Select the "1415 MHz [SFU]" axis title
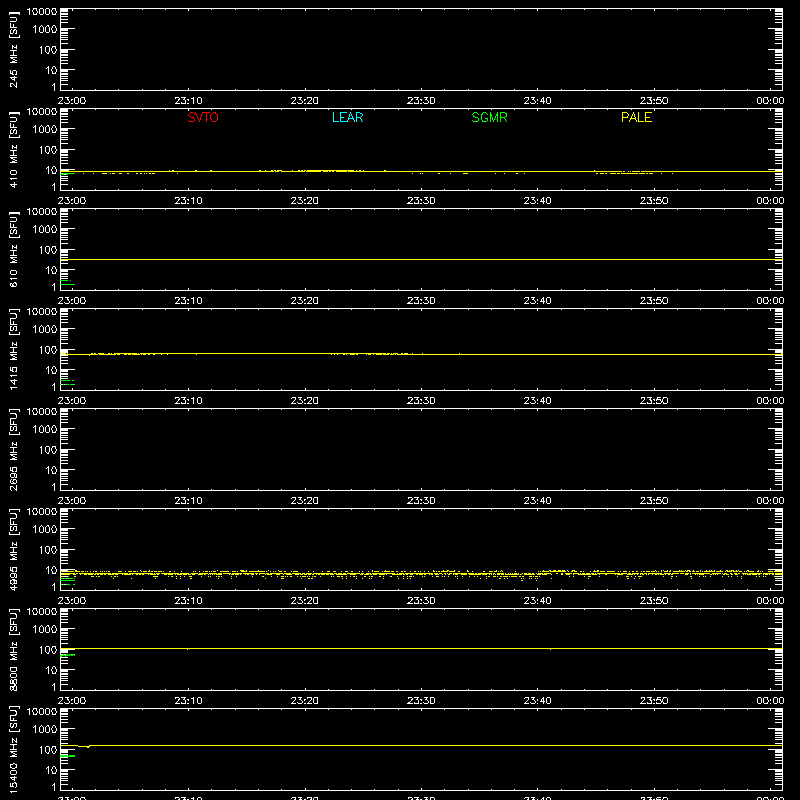Viewport: 800px width, 800px height. coord(14,349)
